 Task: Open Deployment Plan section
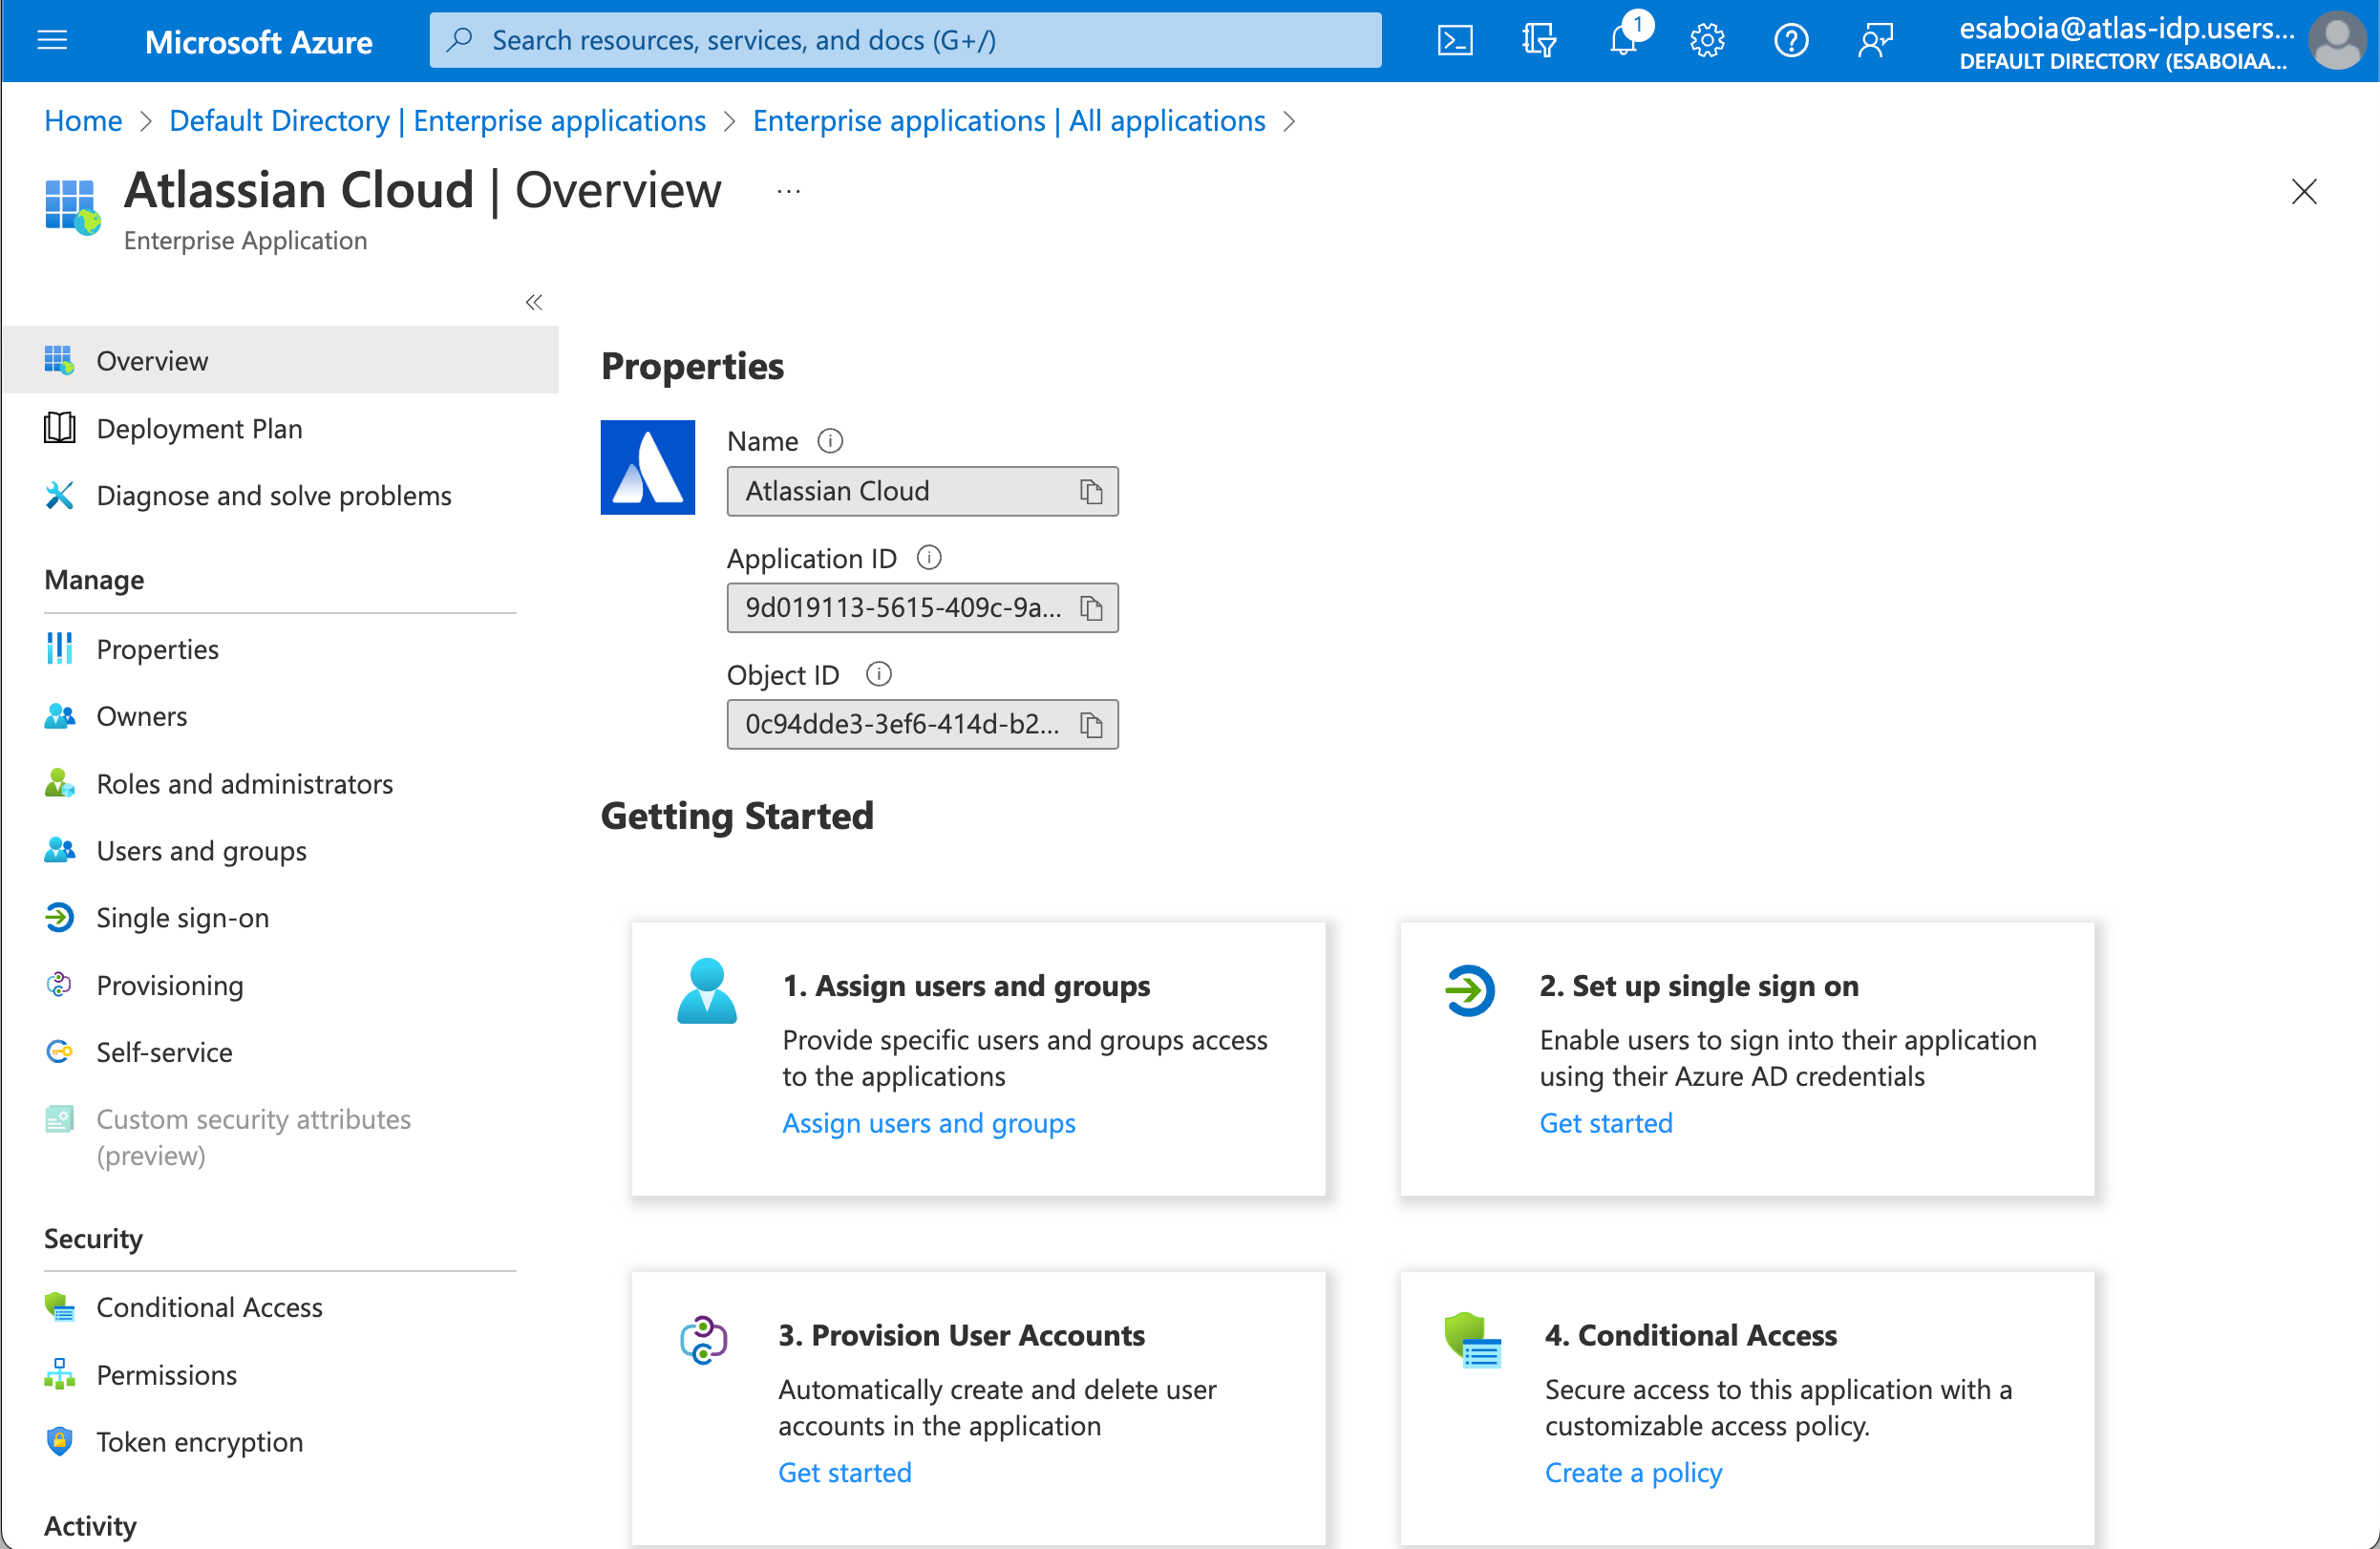tap(200, 427)
